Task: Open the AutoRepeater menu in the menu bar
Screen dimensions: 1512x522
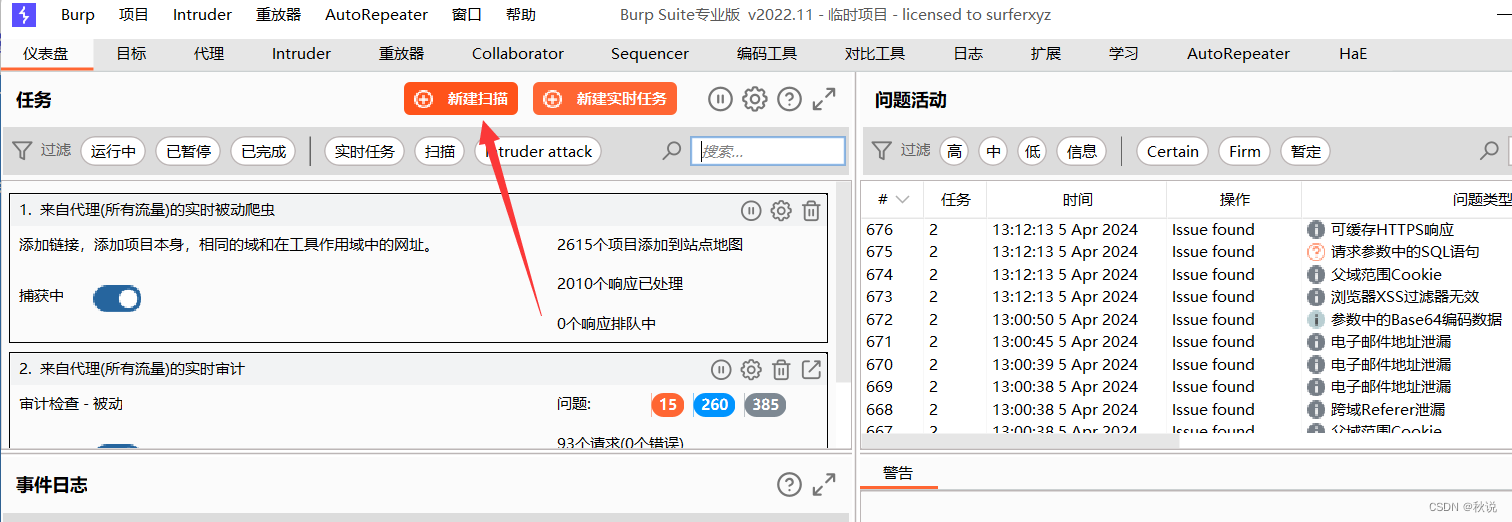Action: [x=376, y=15]
